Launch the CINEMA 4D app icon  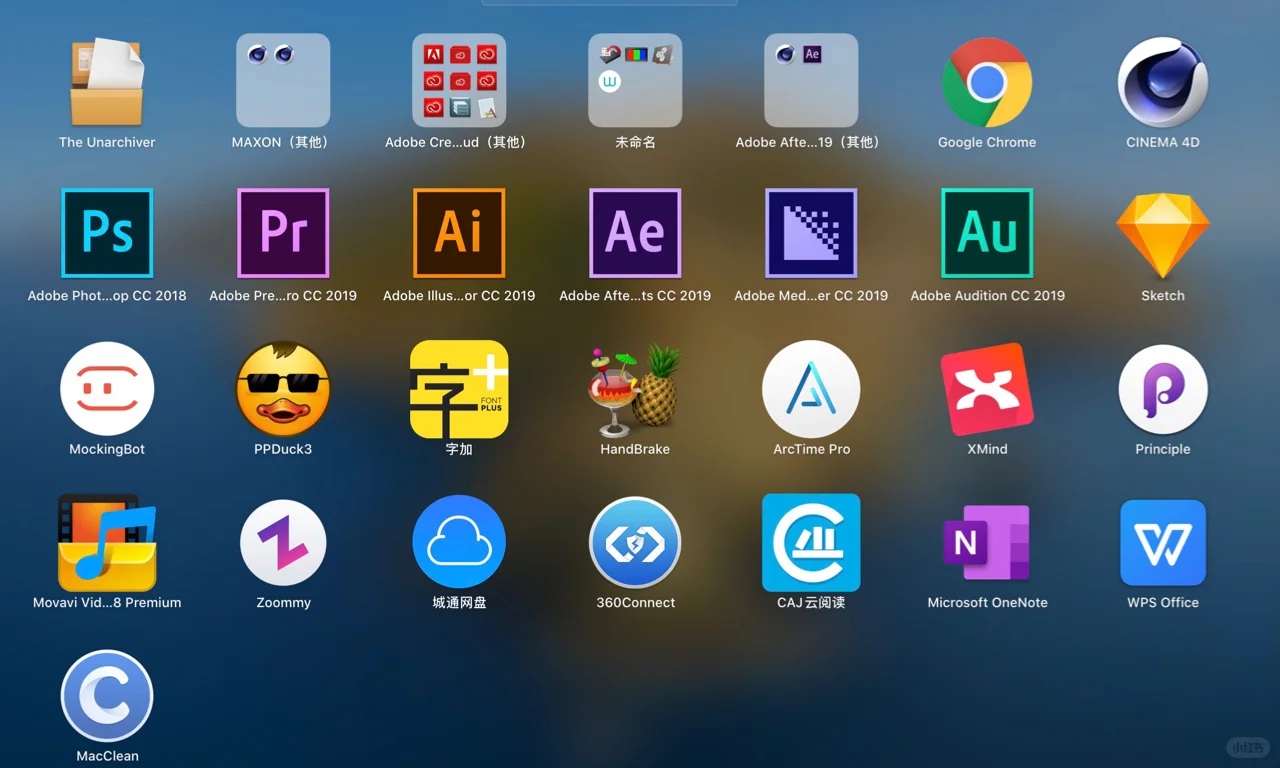[1163, 82]
